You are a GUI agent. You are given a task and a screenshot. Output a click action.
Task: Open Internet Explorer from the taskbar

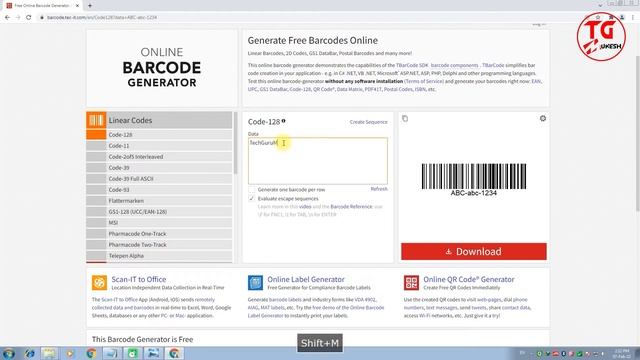coord(29,353)
